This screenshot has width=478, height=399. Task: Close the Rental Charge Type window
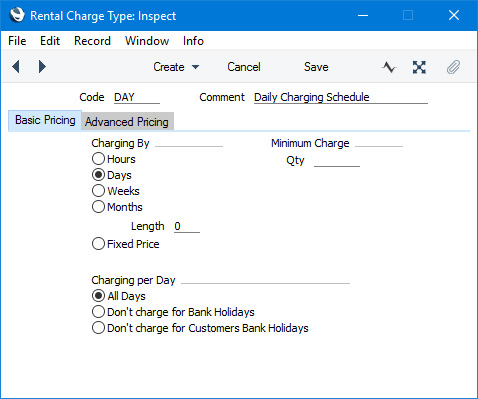pyautogui.click(x=454, y=15)
